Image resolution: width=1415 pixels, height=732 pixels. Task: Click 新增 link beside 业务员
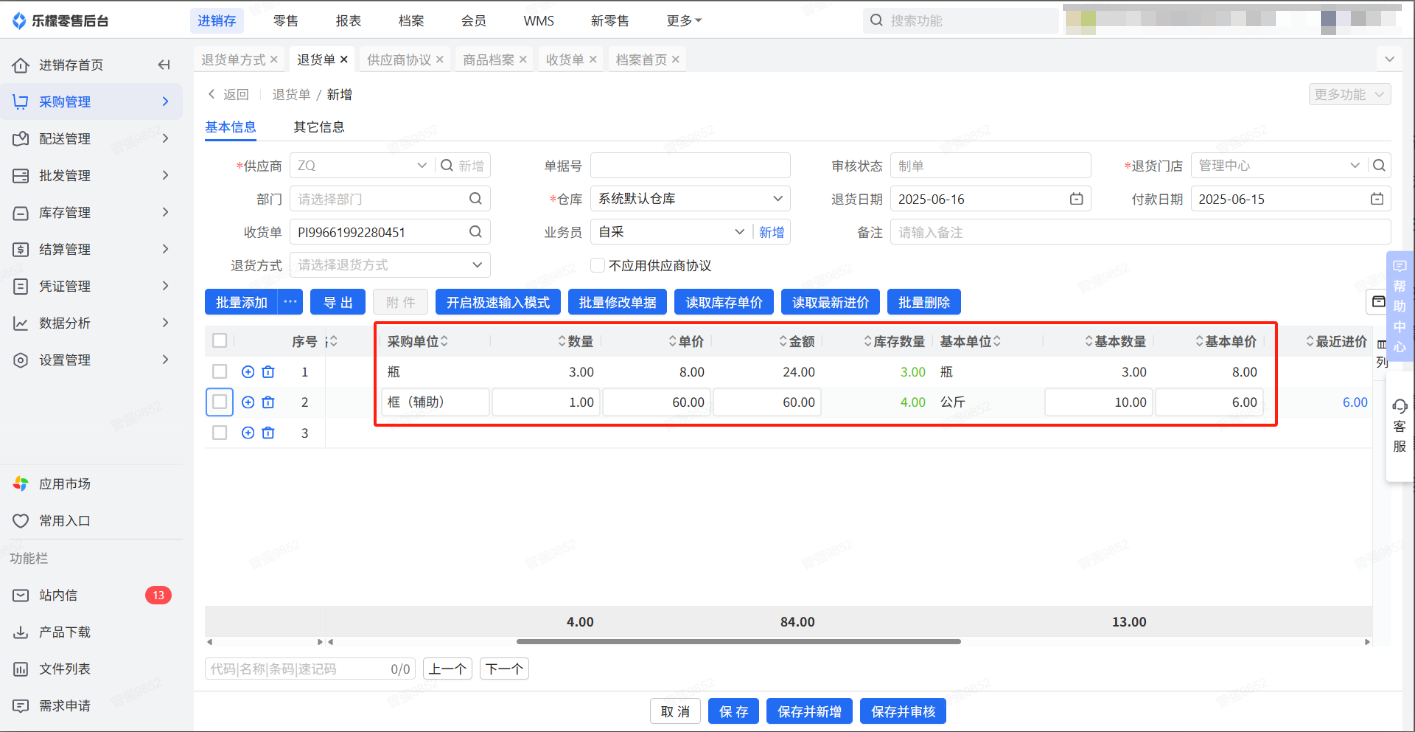point(772,232)
